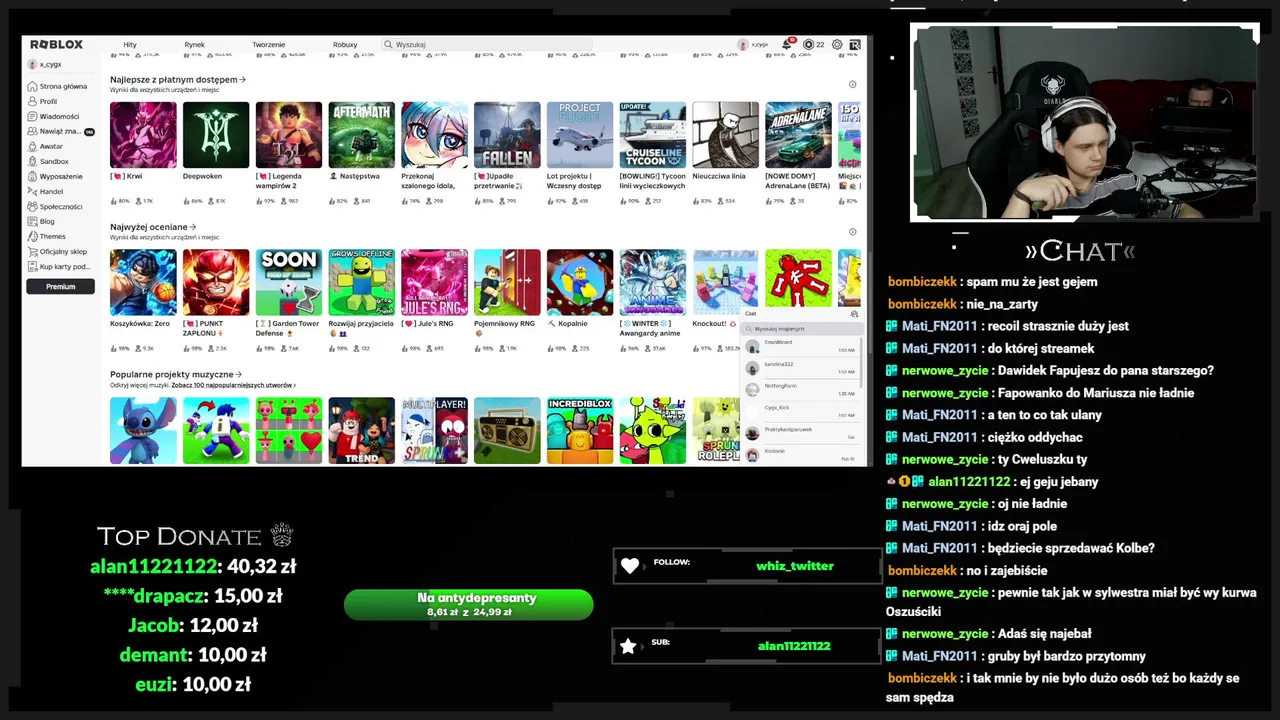Expand the Najlepsze z płatnym dostępem section
The image size is (1280, 720).
(177, 79)
